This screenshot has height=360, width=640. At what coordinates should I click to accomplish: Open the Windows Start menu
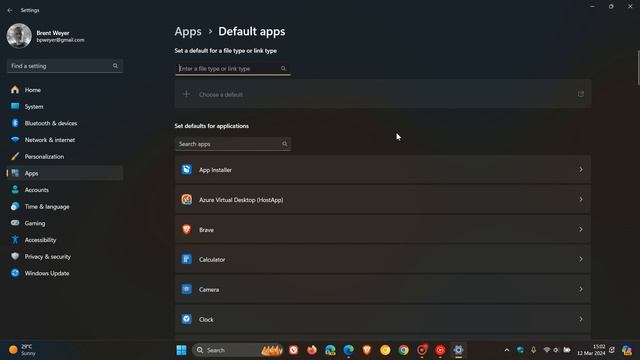pyautogui.click(x=181, y=350)
